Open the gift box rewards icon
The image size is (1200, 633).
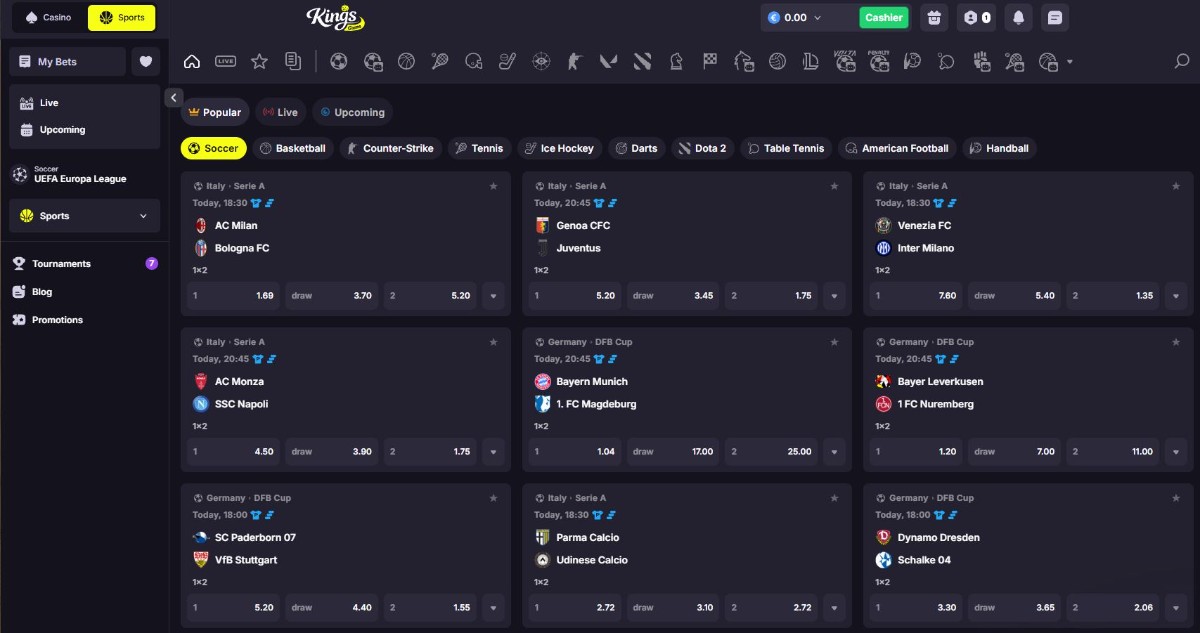(934, 17)
